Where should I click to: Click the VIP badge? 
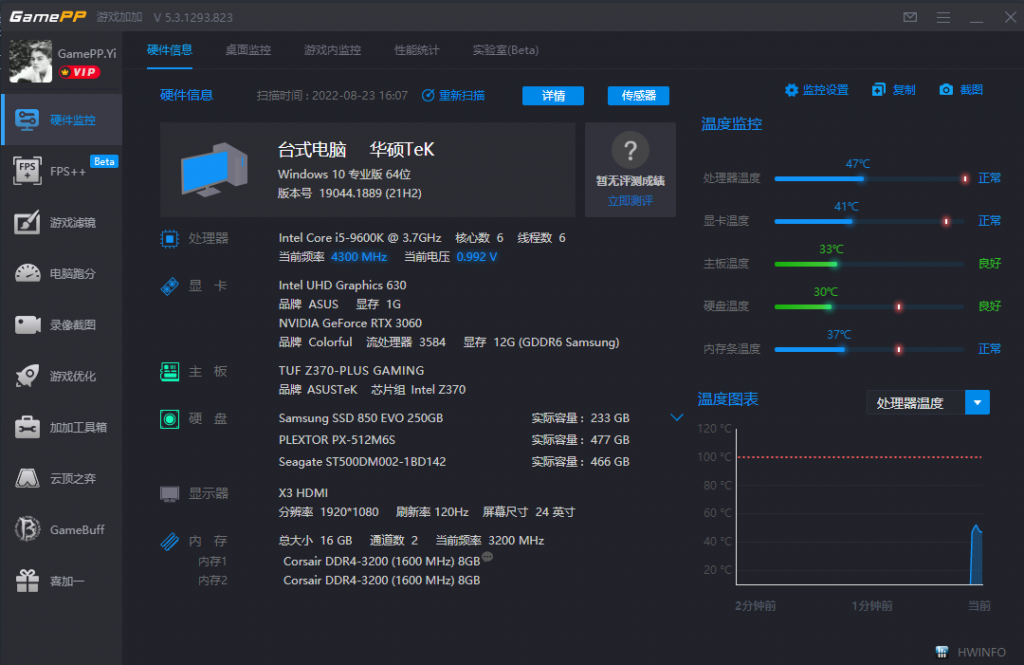pos(80,72)
